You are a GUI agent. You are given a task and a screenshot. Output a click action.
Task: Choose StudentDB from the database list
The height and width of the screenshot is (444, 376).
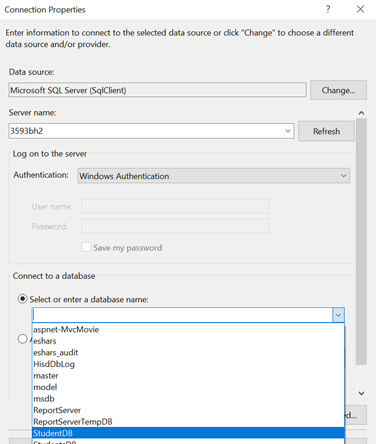(x=188, y=433)
